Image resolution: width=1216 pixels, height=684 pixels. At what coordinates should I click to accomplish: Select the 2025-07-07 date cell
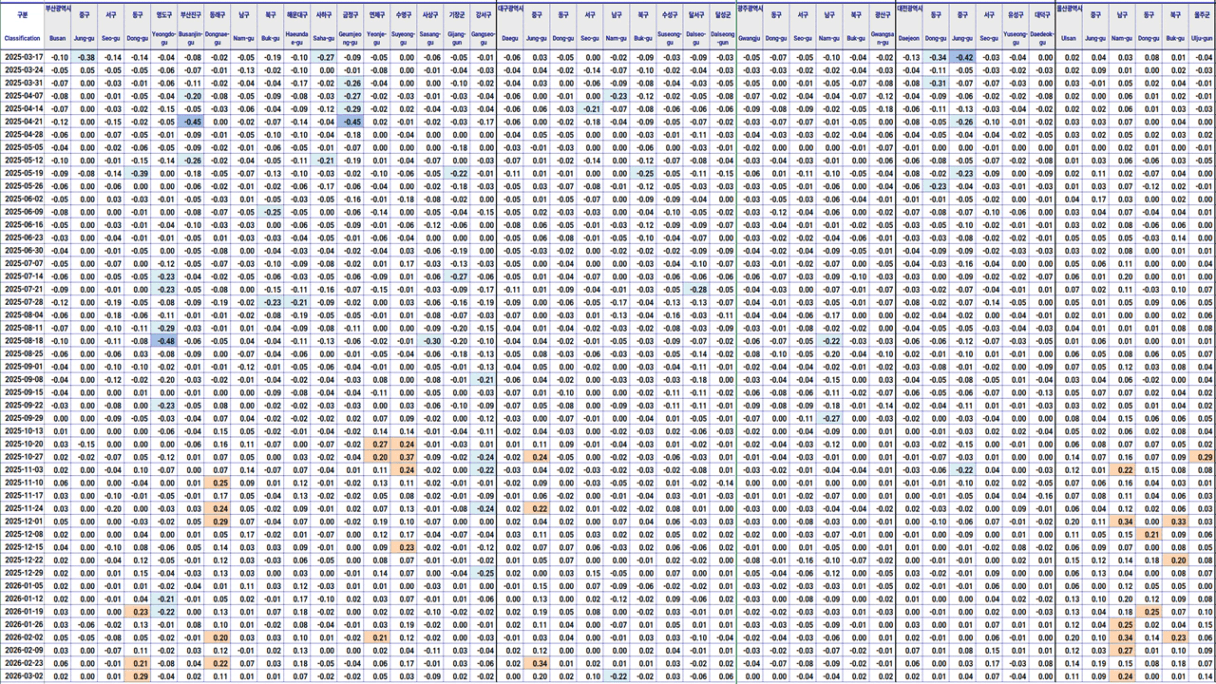point(22,263)
